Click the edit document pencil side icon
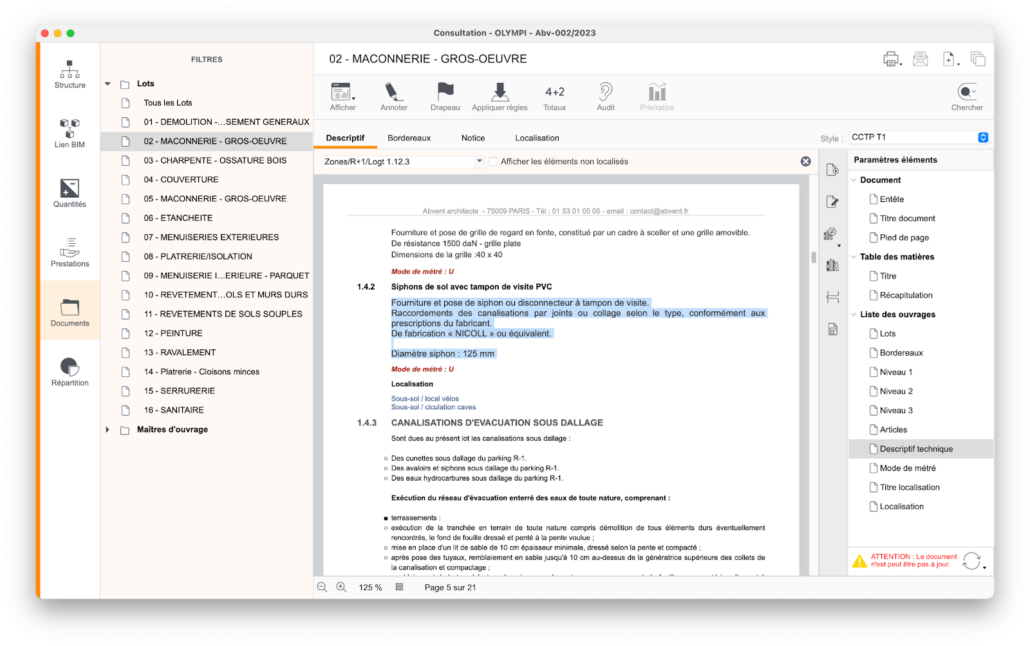This screenshot has width=1030, height=646. pyautogui.click(x=832, y=201)
